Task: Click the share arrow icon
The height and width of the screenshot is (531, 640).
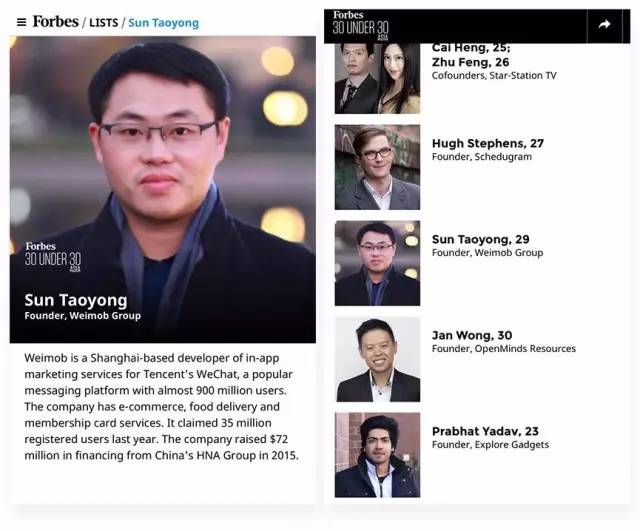Action: (604, 24)
